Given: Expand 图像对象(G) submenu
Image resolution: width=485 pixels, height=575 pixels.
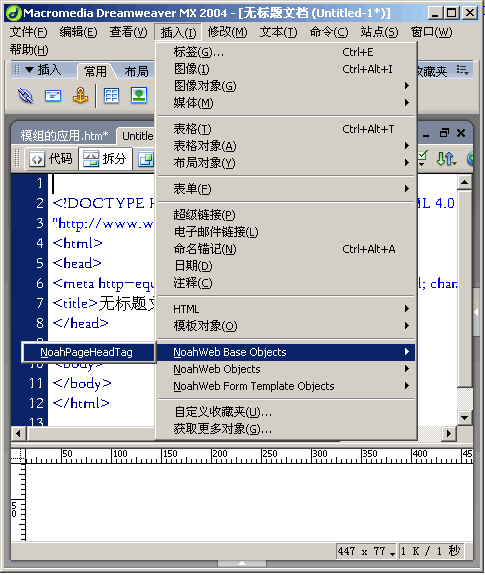Looking at the screenshot, I should point(287,86).
